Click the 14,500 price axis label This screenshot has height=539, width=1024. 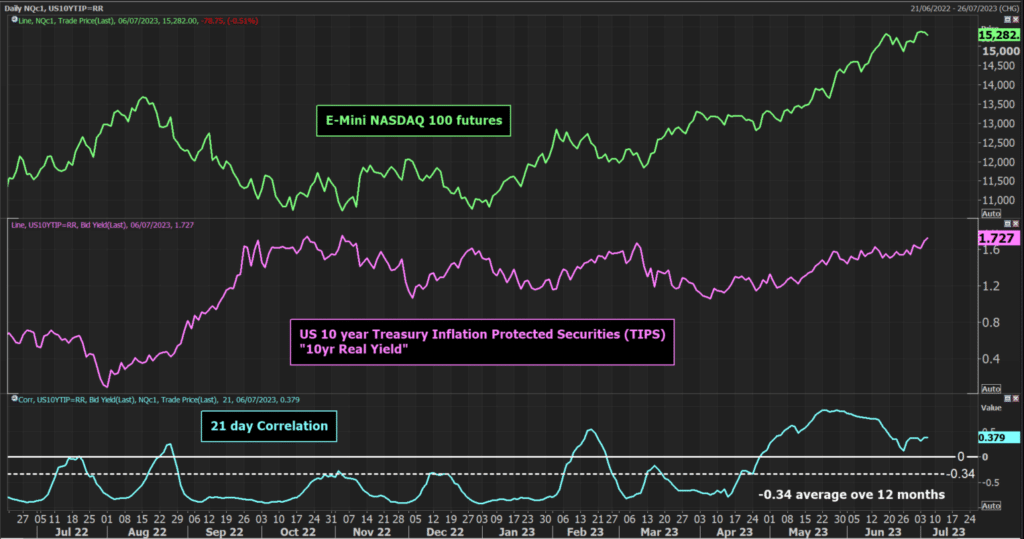(999, 66)
